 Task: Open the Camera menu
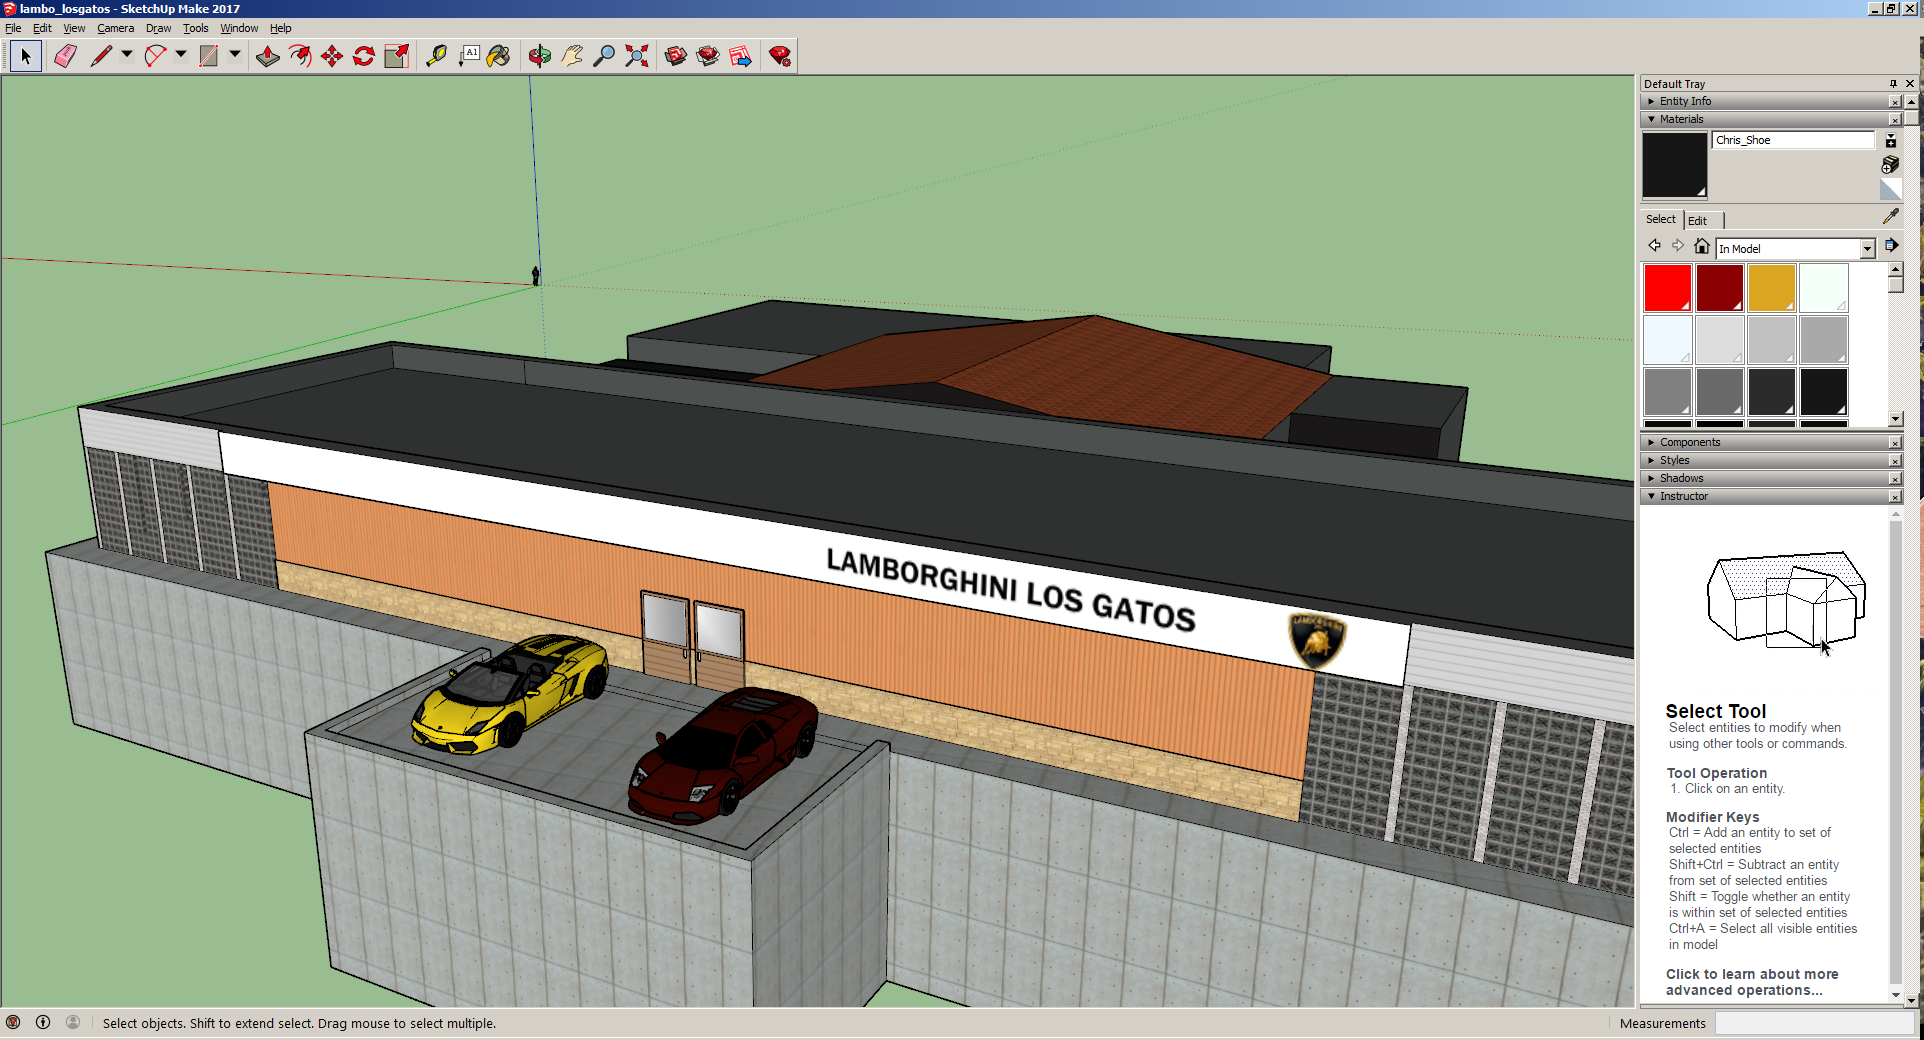[x=115, y=28]
